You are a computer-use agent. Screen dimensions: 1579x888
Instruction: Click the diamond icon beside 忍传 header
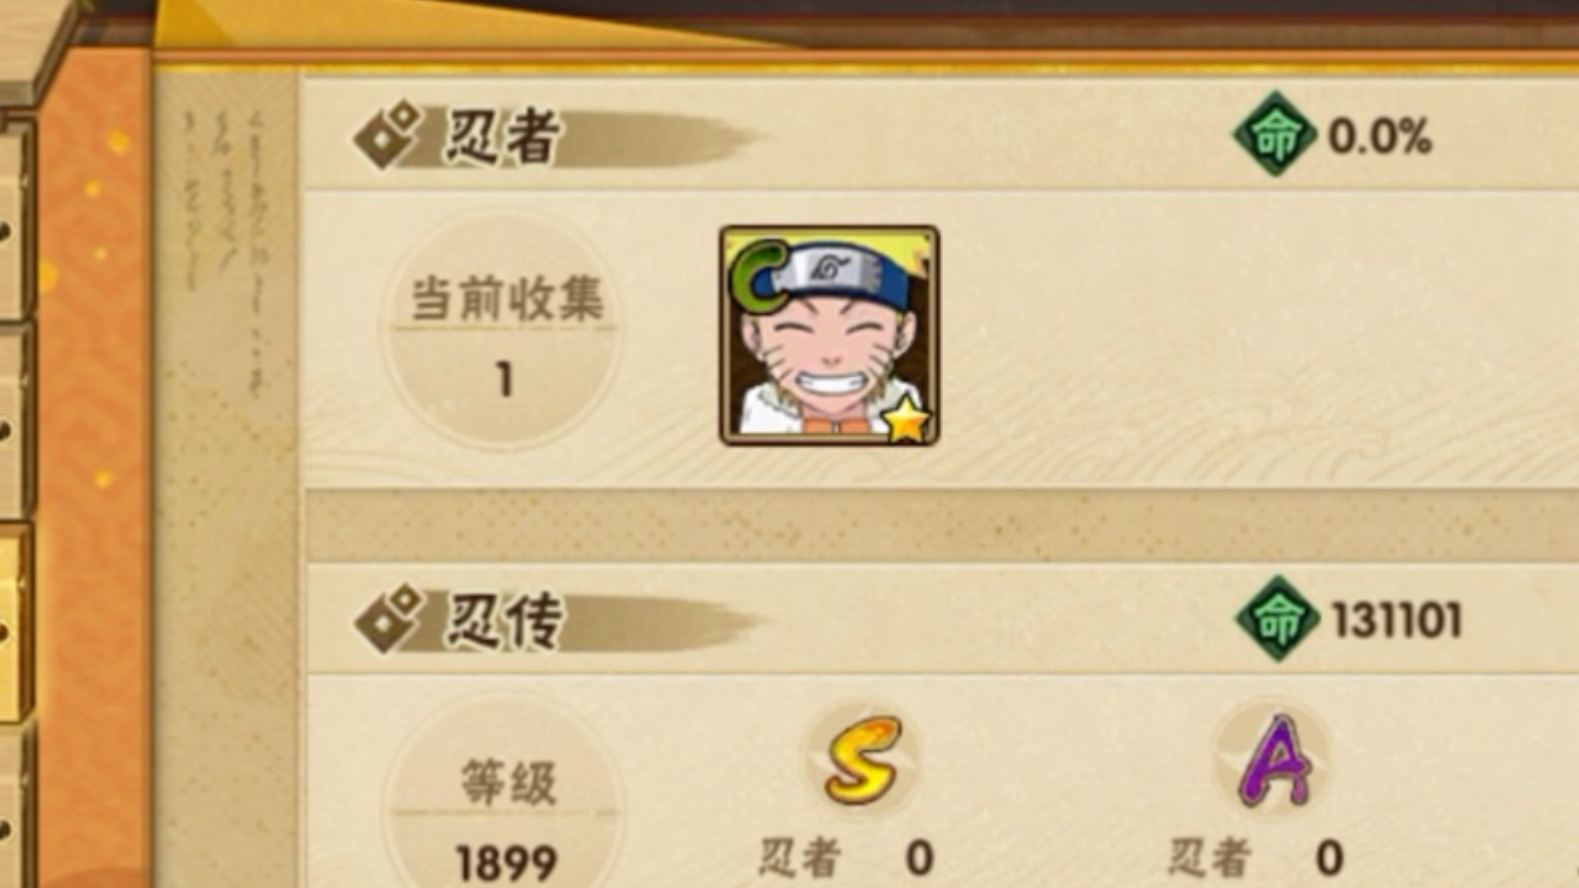[388, 620]
